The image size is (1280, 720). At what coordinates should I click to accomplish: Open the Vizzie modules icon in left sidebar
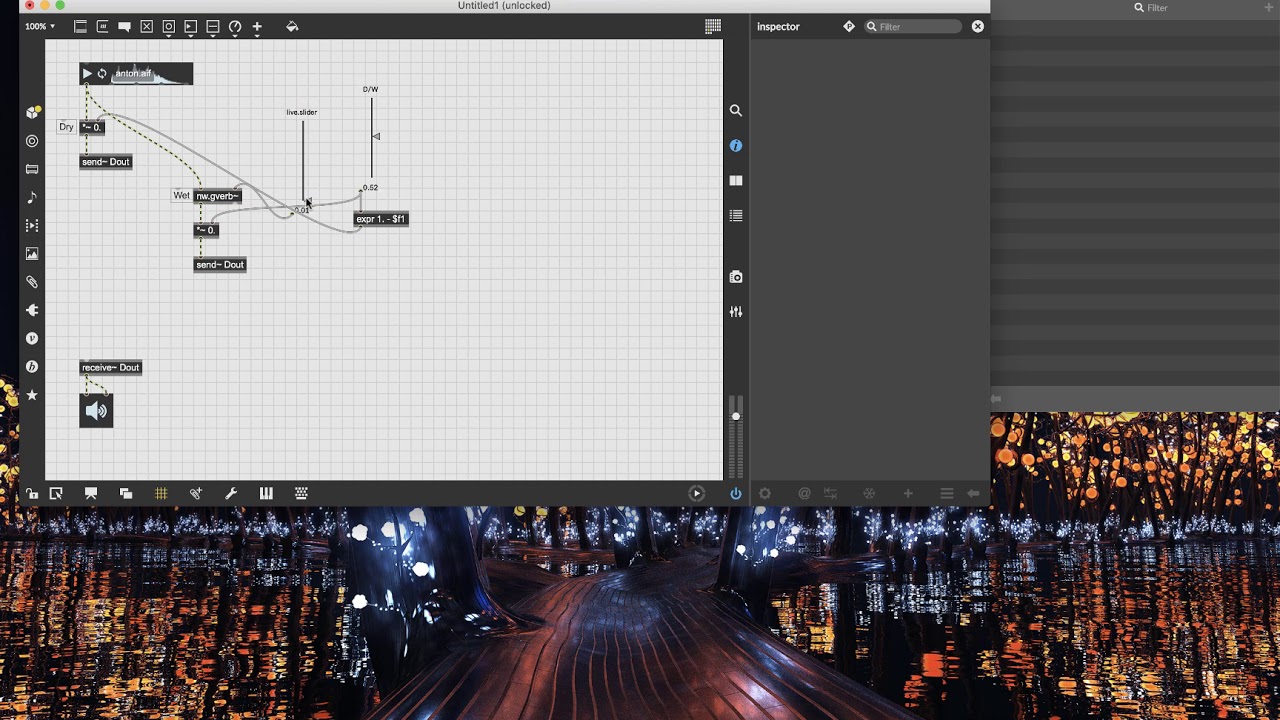click(x=32, y=338)
